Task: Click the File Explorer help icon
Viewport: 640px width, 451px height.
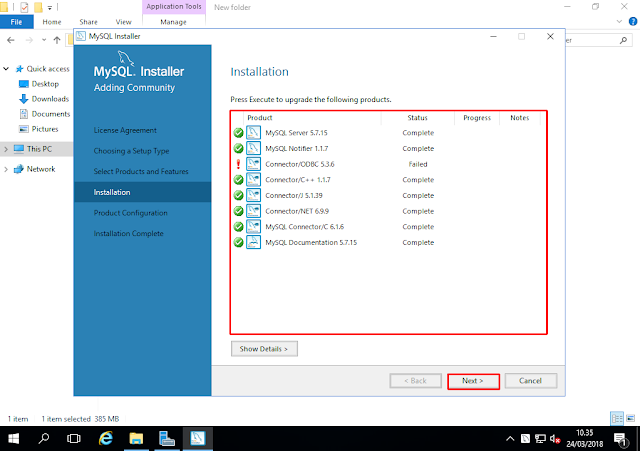Action: click(x=633, y=22)
